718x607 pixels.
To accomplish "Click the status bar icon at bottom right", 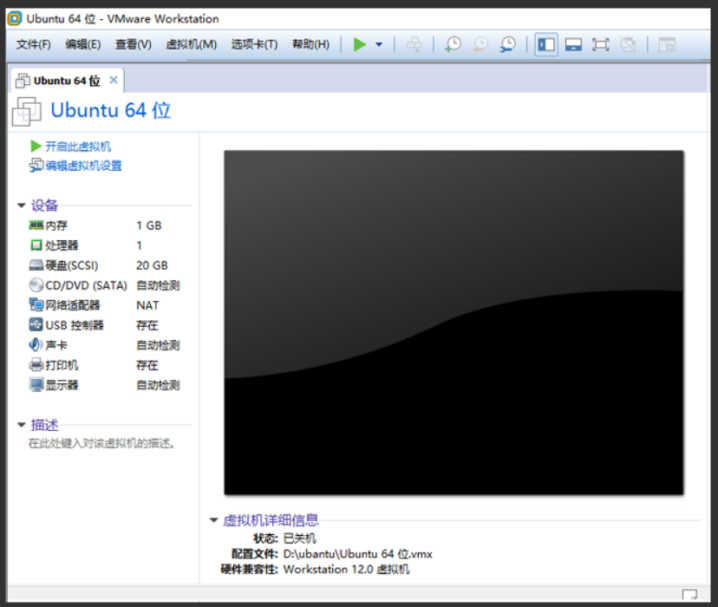I will [690, 594].
